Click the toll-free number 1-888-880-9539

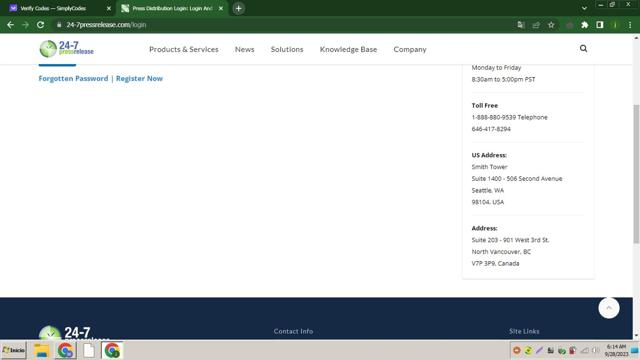coord(494,117)
